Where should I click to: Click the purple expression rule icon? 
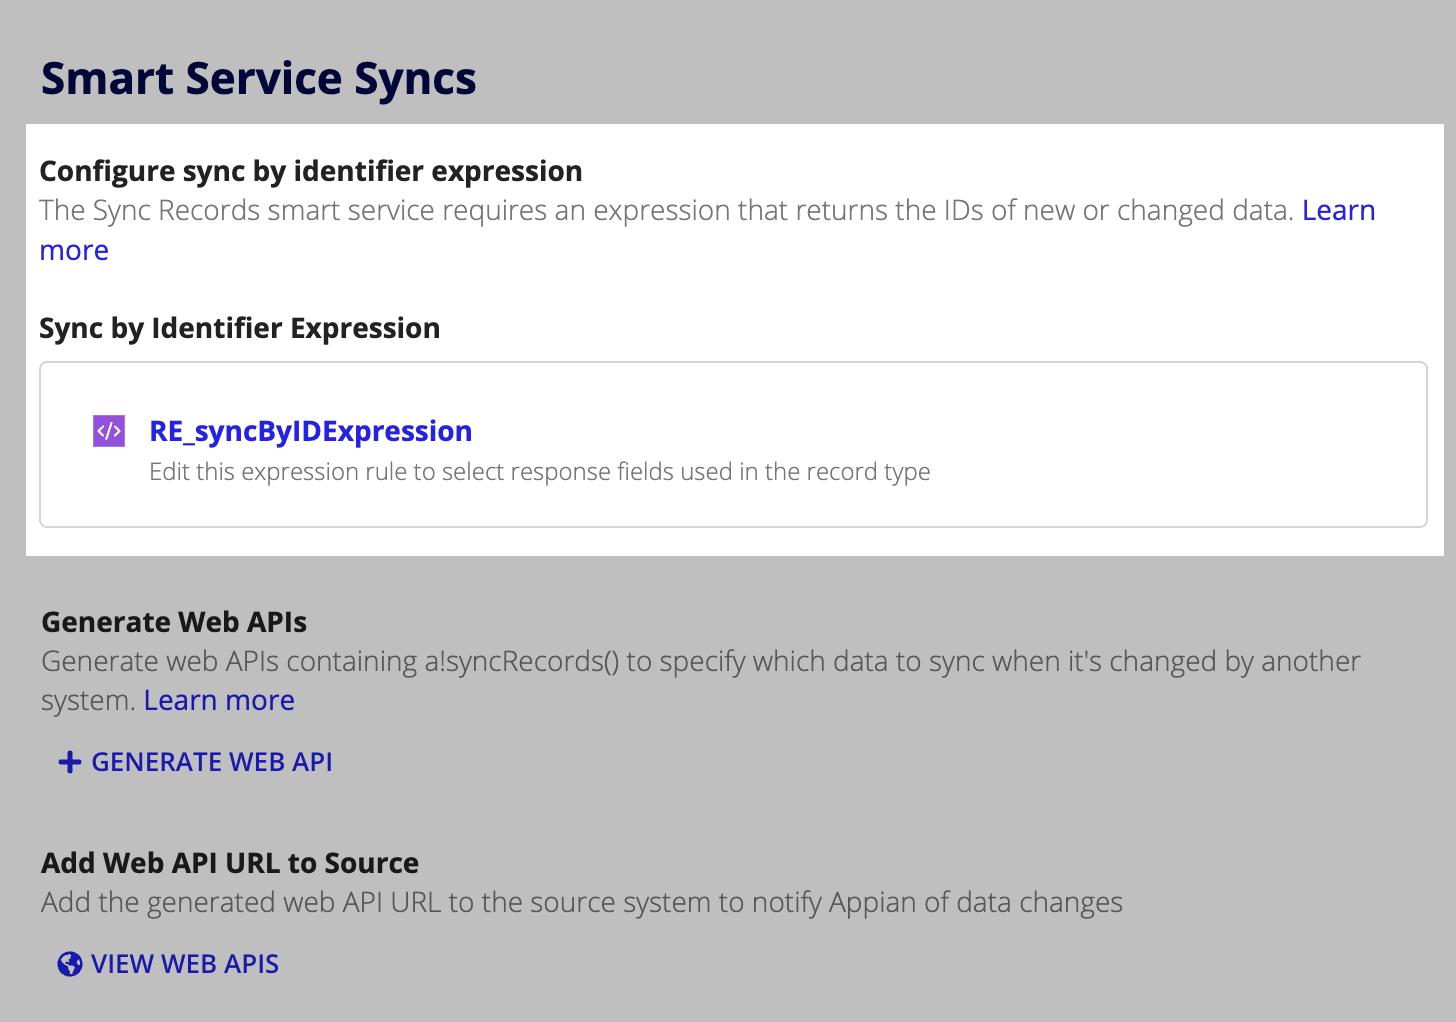[109, 431]
